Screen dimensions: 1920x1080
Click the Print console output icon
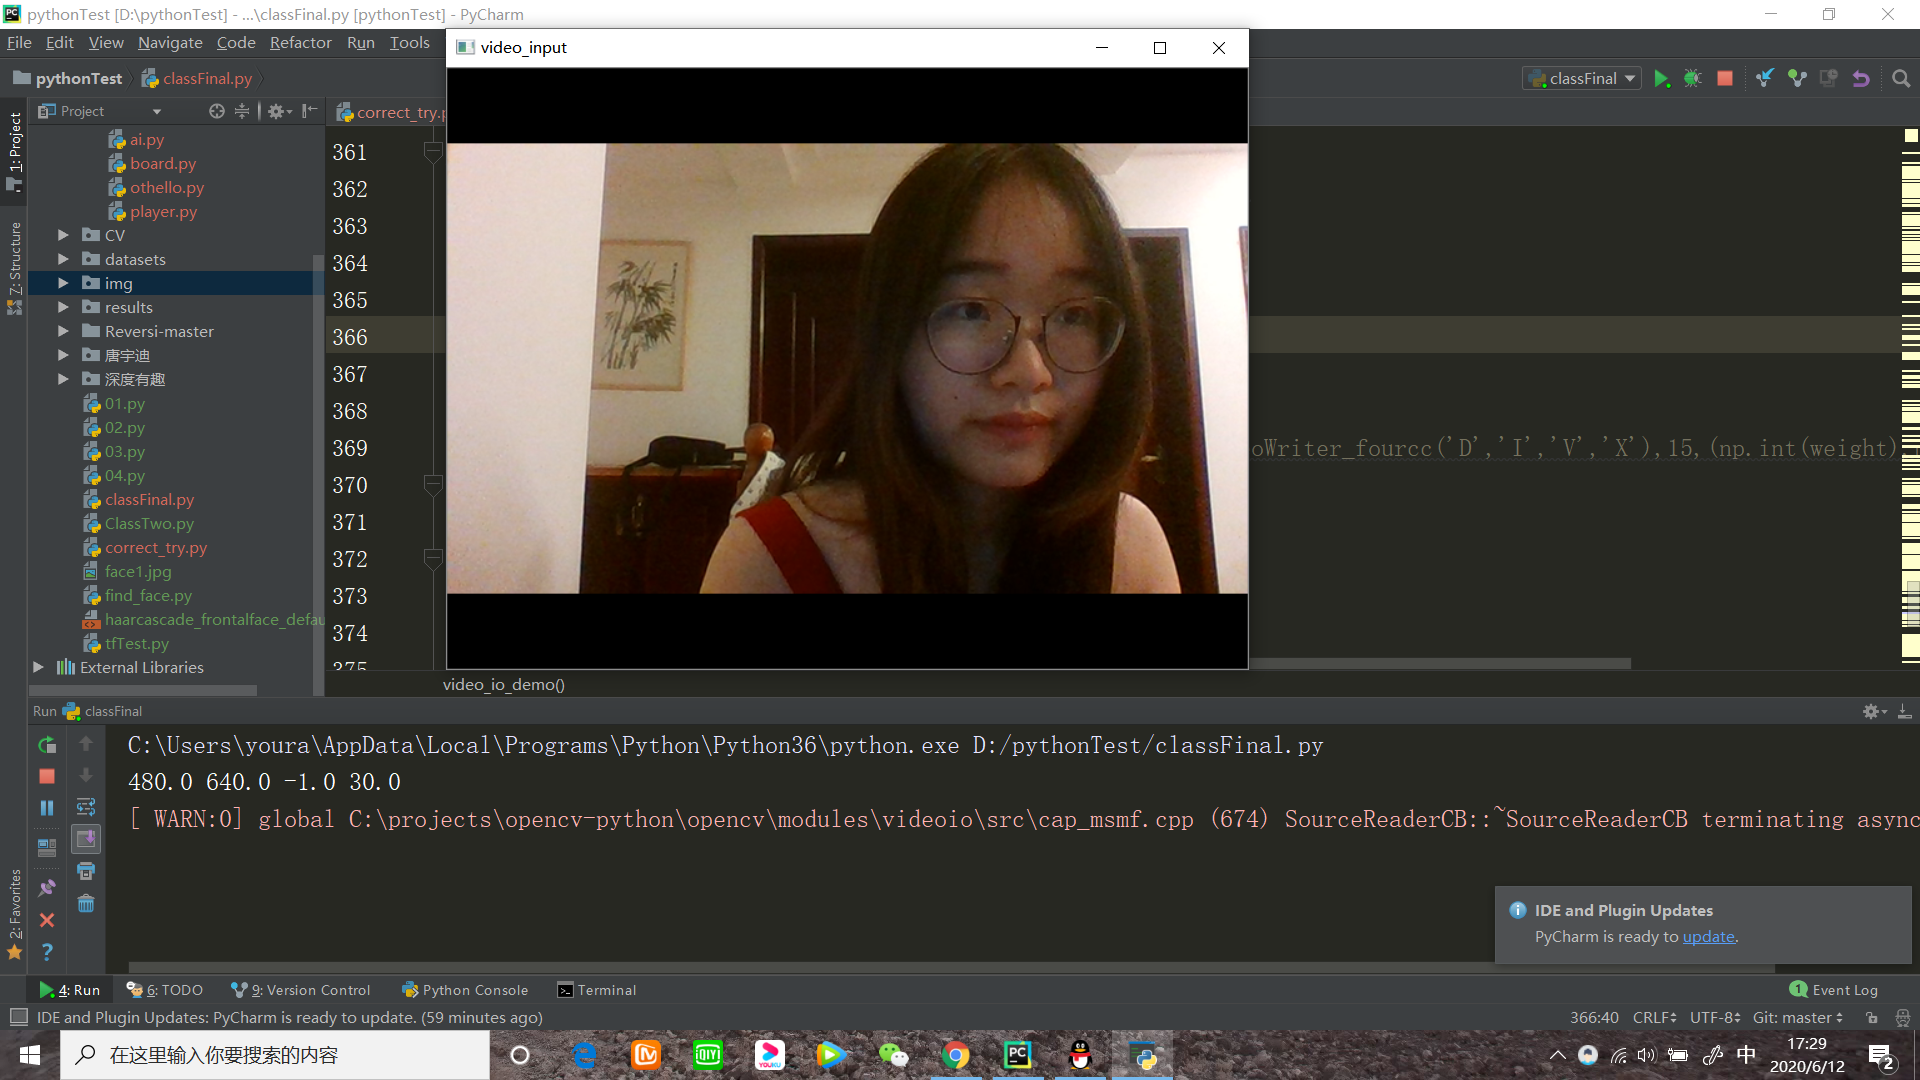pyautogui.click(x=86, y=872)
